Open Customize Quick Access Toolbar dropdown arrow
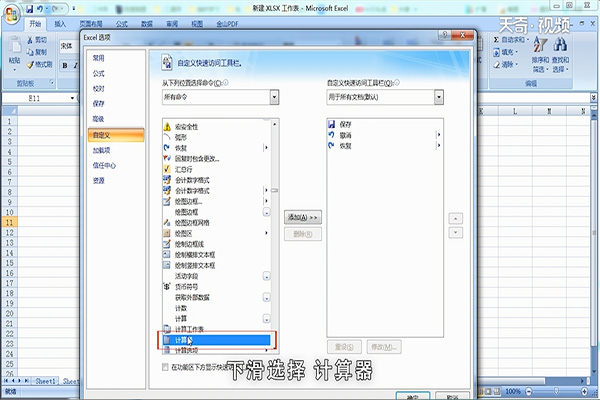600x400 pixels. point(74,8)
